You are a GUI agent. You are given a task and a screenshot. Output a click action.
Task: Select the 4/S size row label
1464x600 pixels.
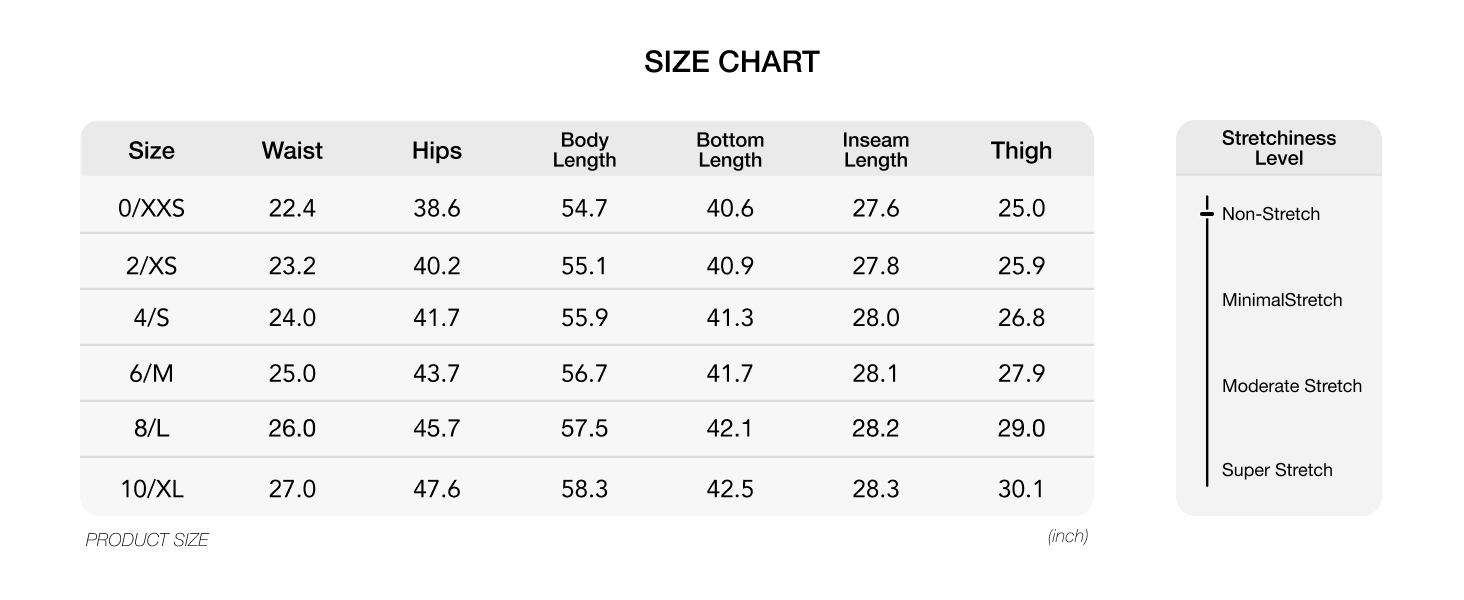(151, 317)
